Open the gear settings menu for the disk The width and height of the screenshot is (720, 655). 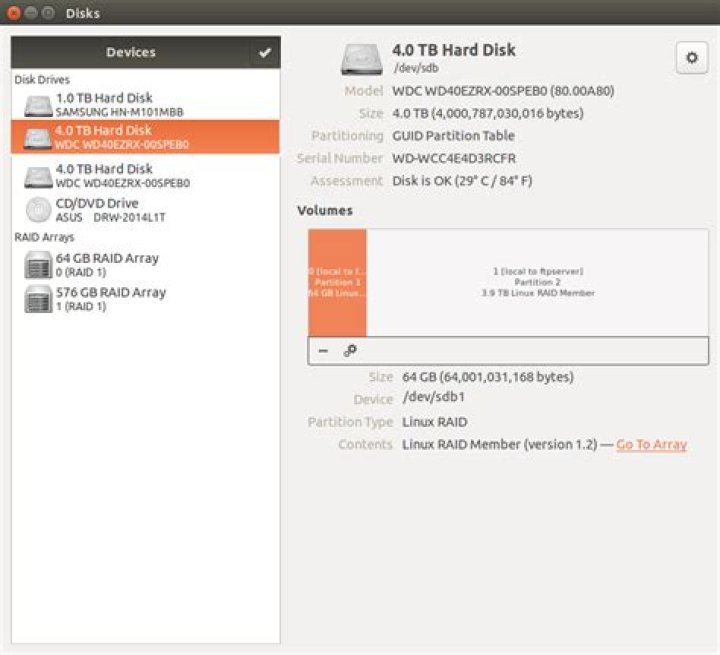(x=692, y=58)
